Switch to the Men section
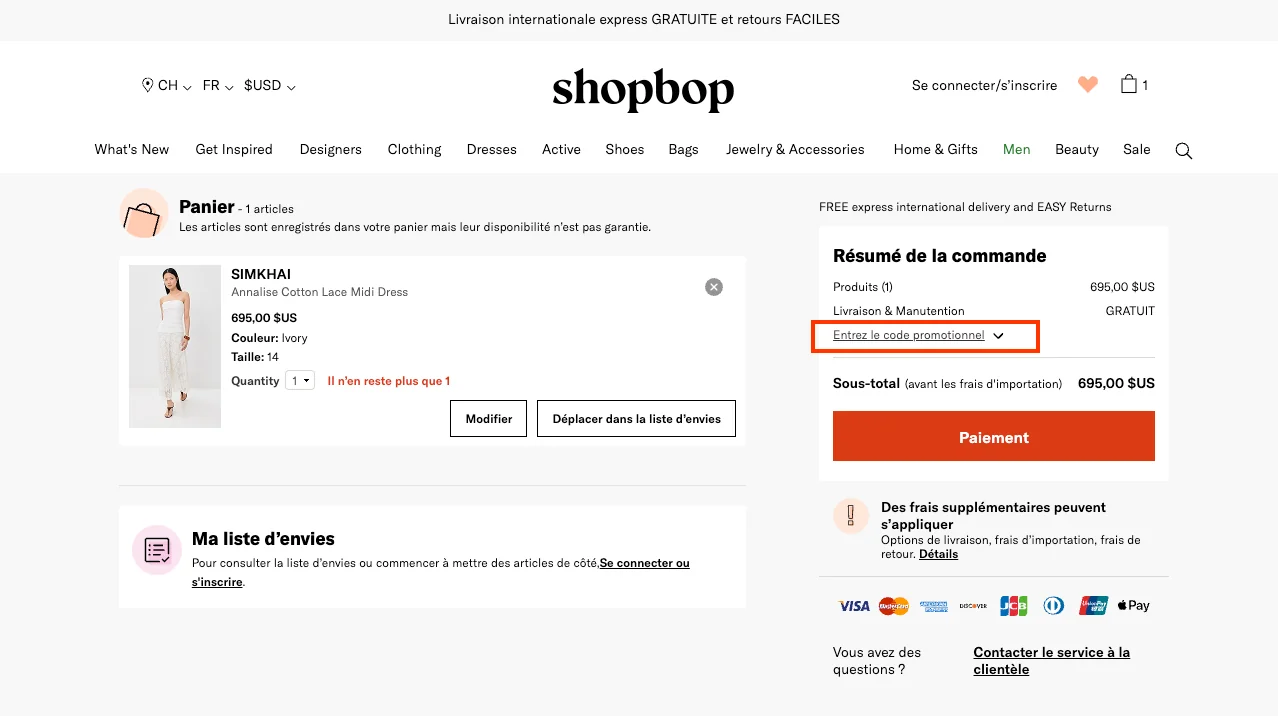Image resolution: width=1278 pixels, height=716 pixels. coord(1016,149)
